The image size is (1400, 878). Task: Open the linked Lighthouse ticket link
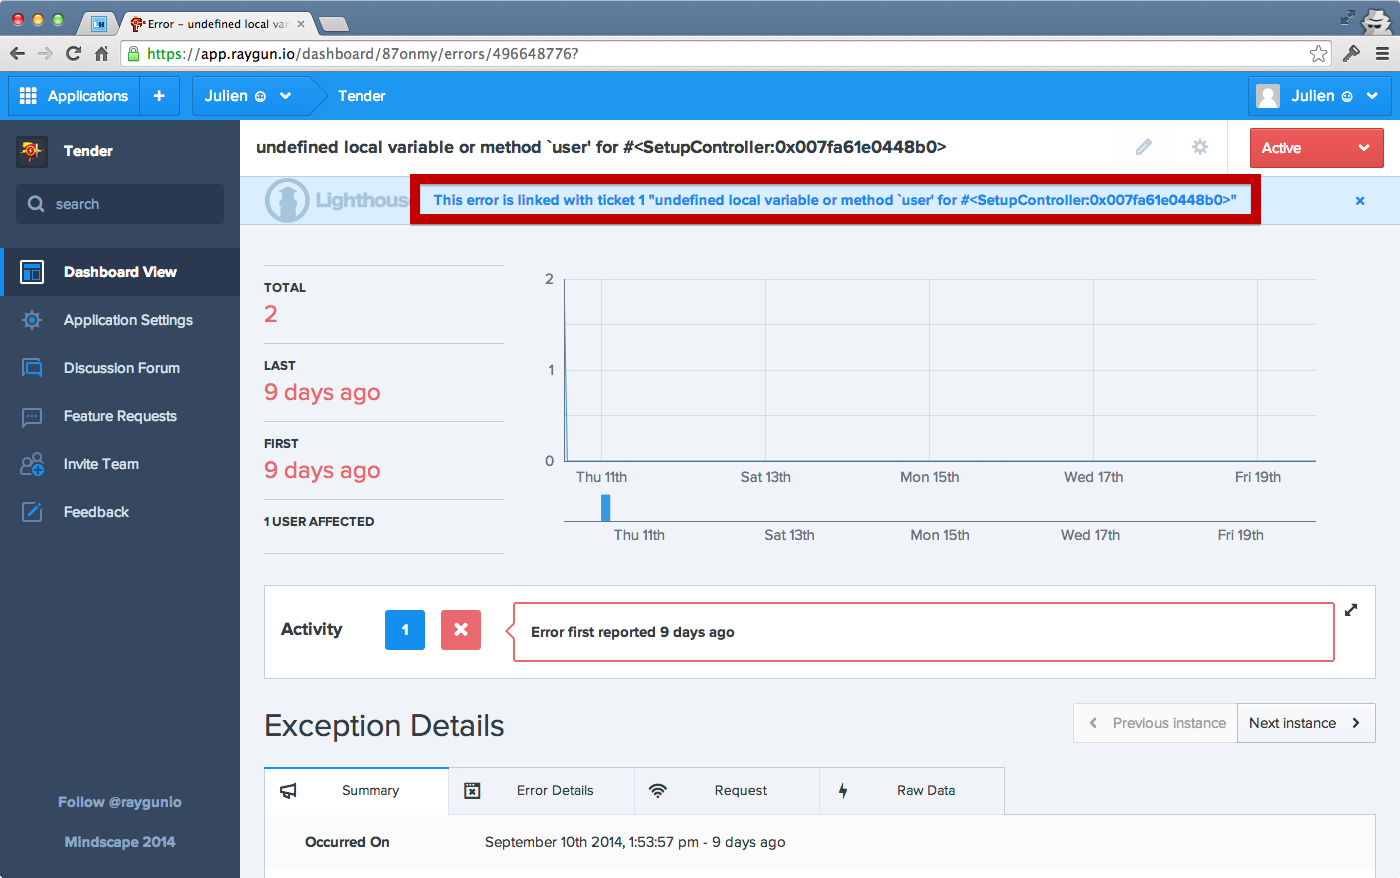point(835,200)
